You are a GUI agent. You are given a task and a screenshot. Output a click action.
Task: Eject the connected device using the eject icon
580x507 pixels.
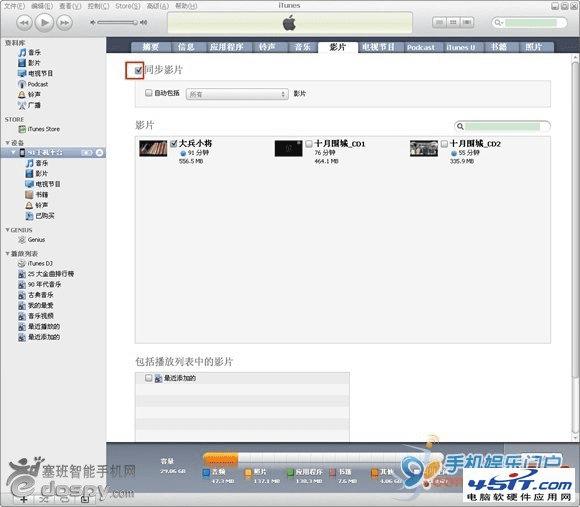pos(99,152)
